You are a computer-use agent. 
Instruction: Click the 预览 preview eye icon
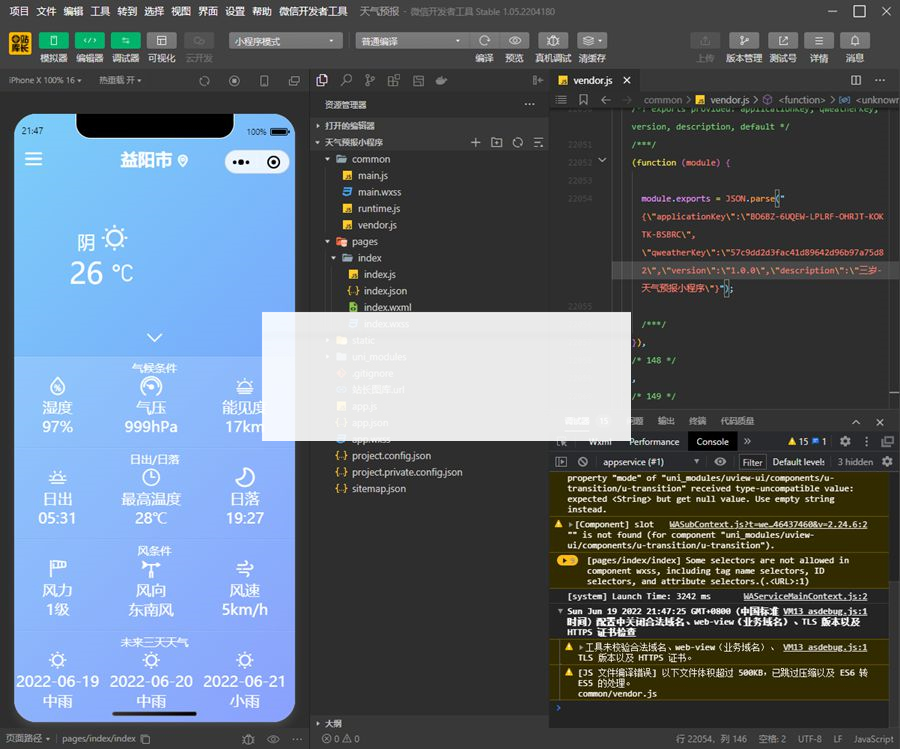tap(514, 41)
